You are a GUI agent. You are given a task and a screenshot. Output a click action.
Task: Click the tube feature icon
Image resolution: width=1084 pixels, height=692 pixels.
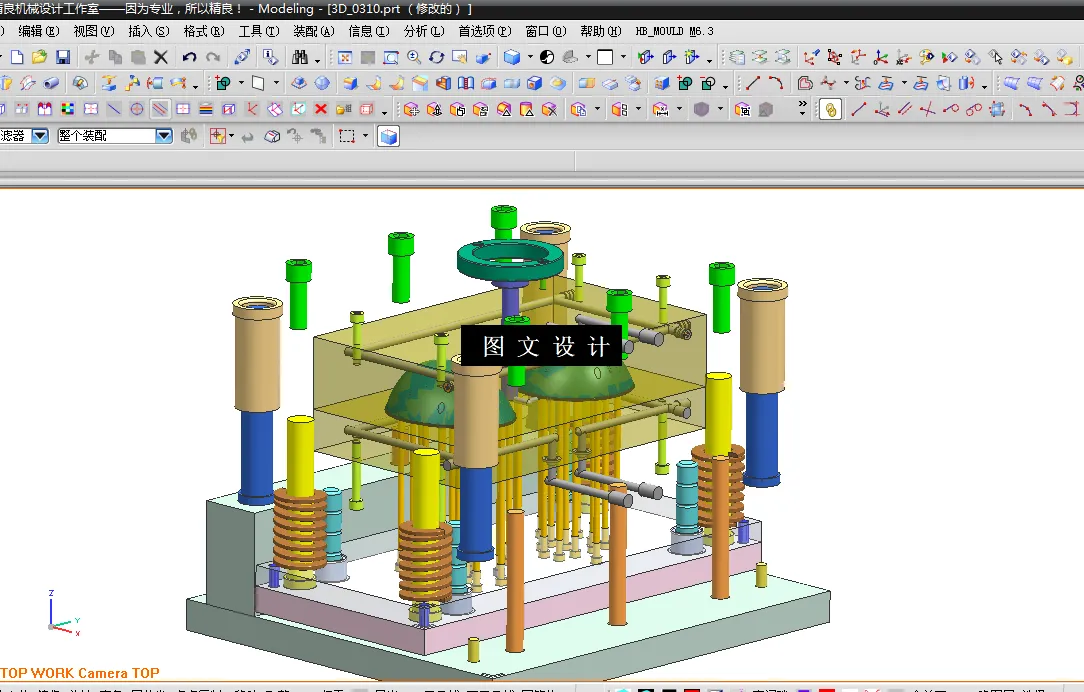tap(51, 84)
